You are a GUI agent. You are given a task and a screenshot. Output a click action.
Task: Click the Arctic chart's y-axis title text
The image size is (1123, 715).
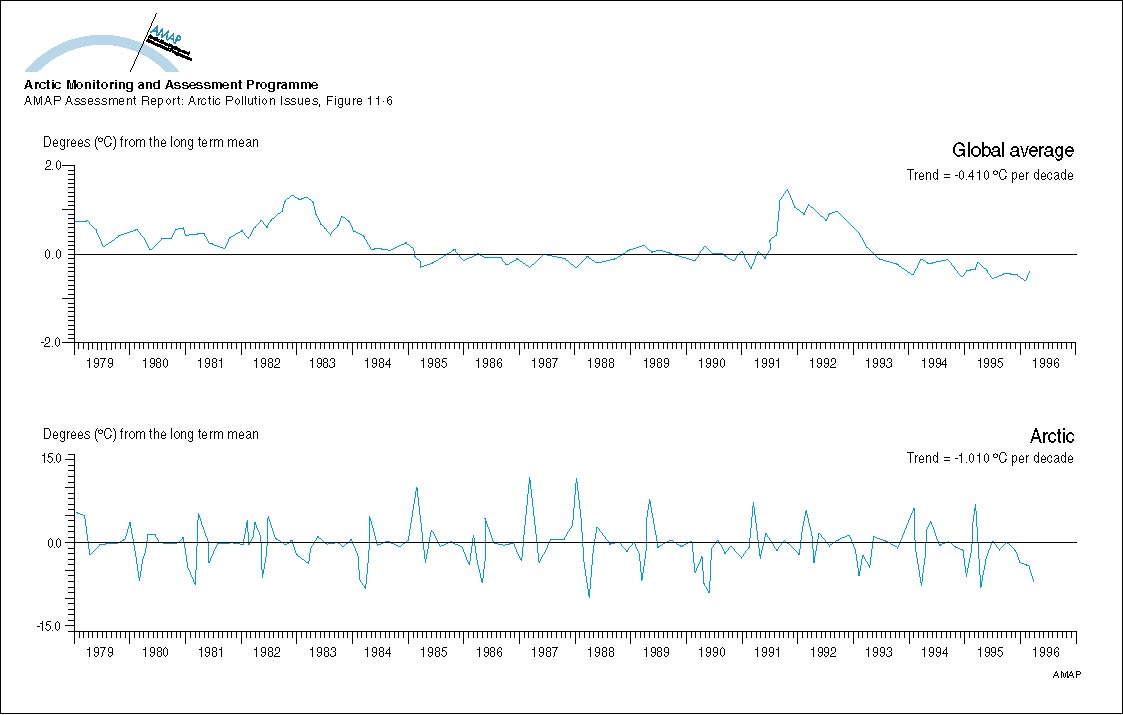coord(150,435)
